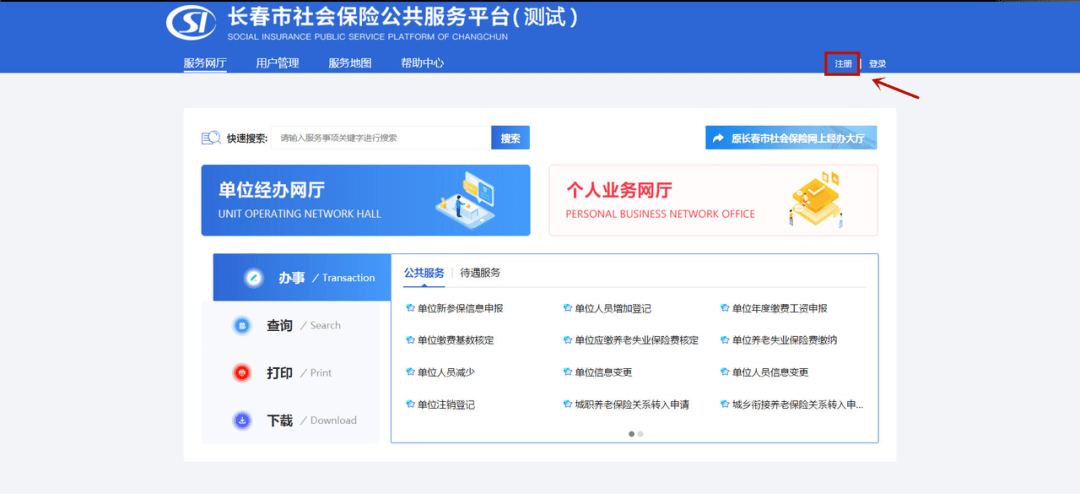Image resolution: width=1080 pixels, height=494 pixels.
Task: Switch to the 待遇服务 tab
Action: coord(480,272)
